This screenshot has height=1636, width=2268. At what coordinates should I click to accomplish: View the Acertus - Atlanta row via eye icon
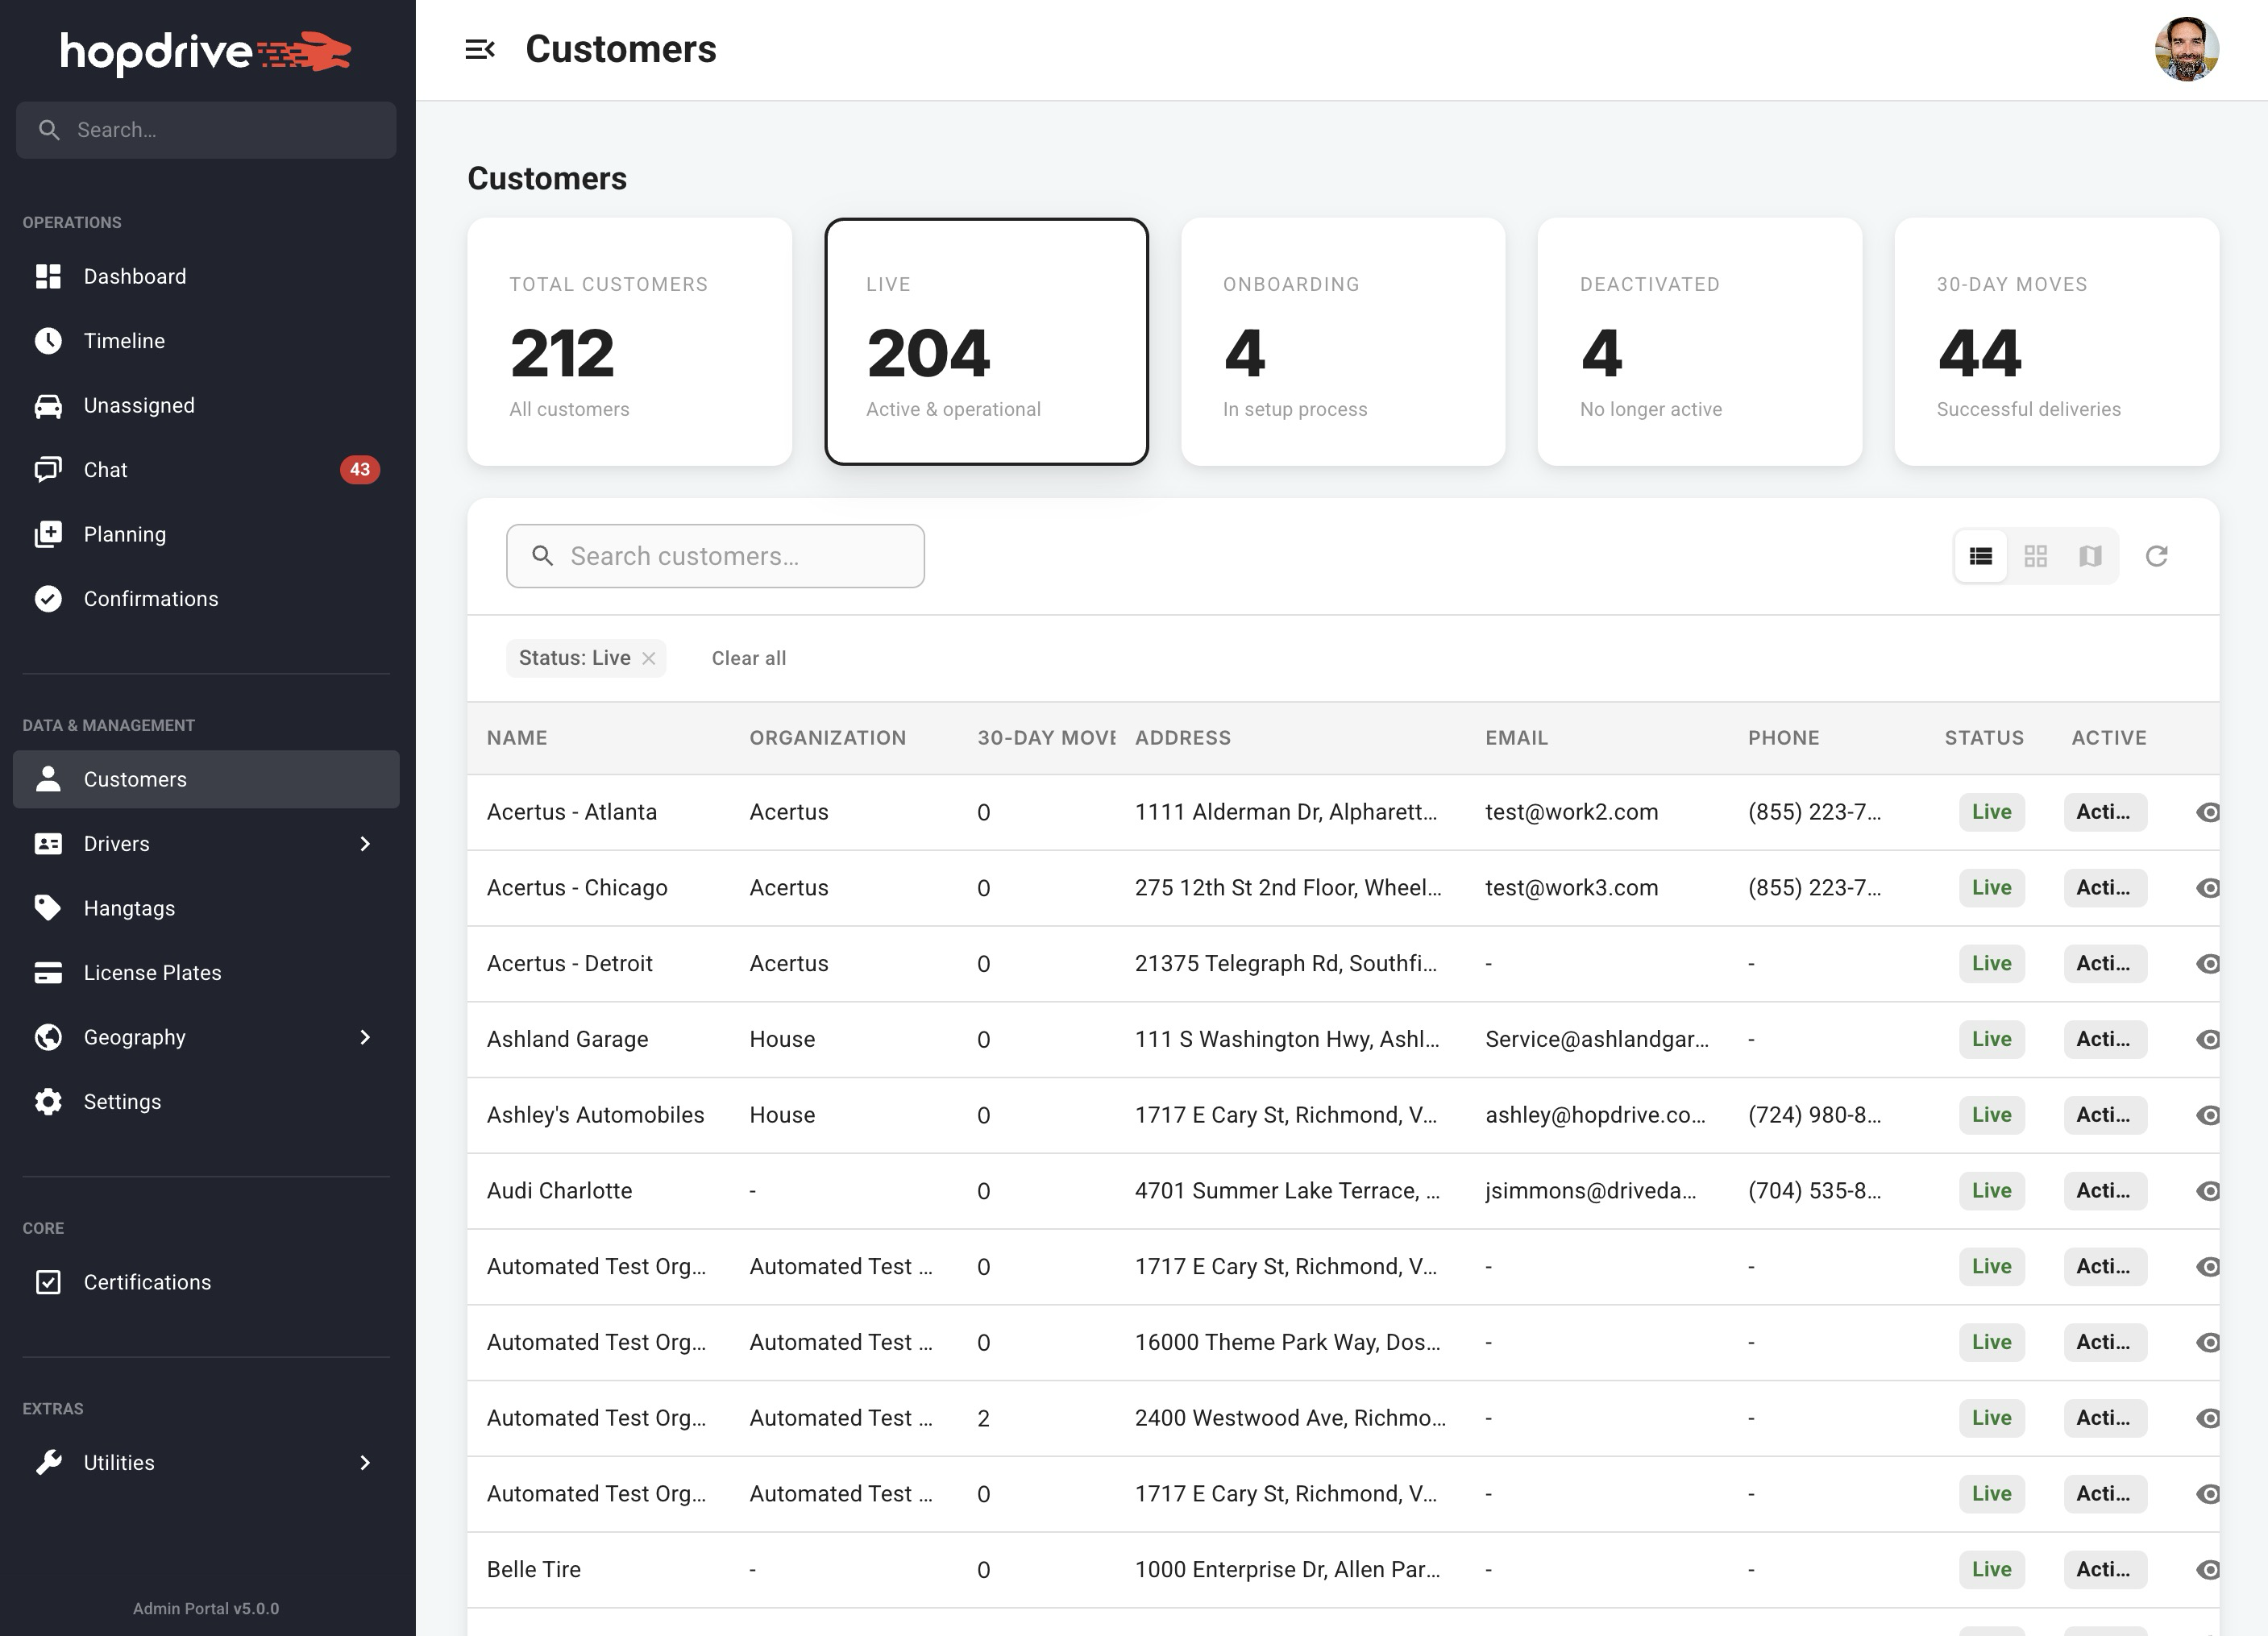pos(2207,812)
